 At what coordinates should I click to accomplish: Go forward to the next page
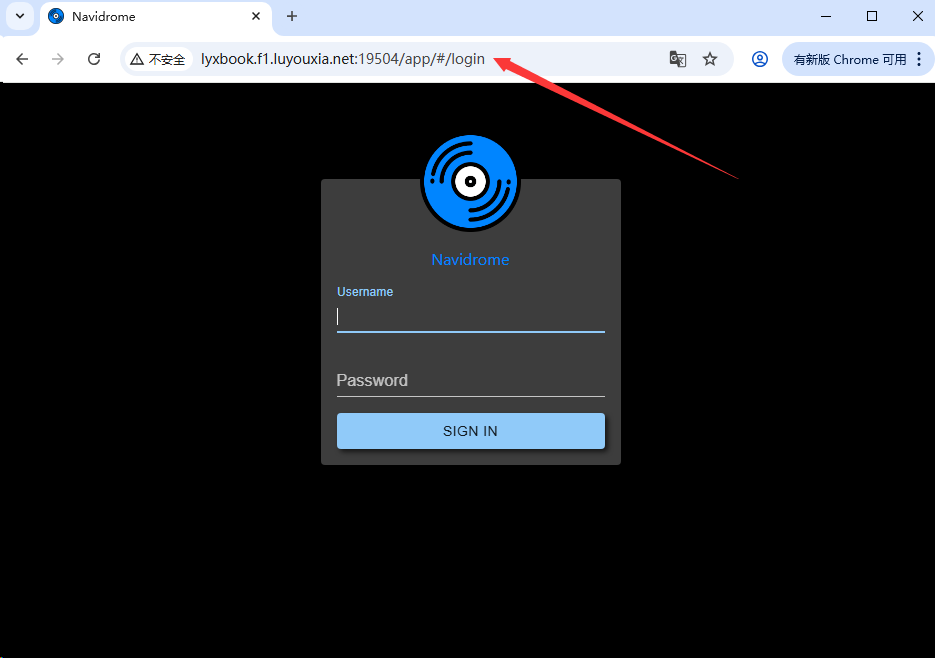pyautogui.click(x=58, y=59)
